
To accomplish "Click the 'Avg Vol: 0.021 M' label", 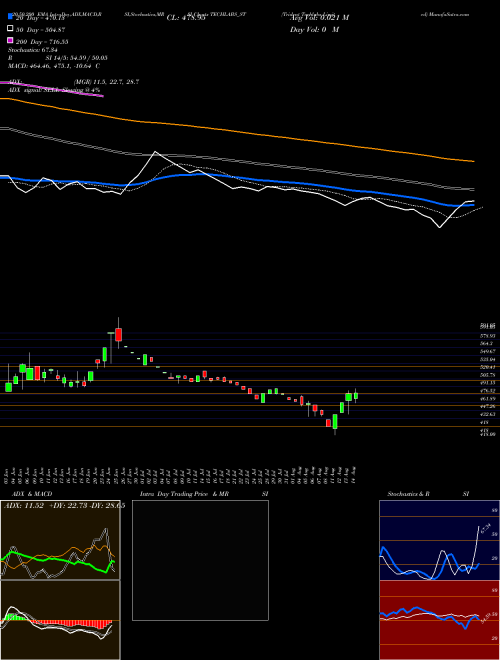I will [319, 18].
